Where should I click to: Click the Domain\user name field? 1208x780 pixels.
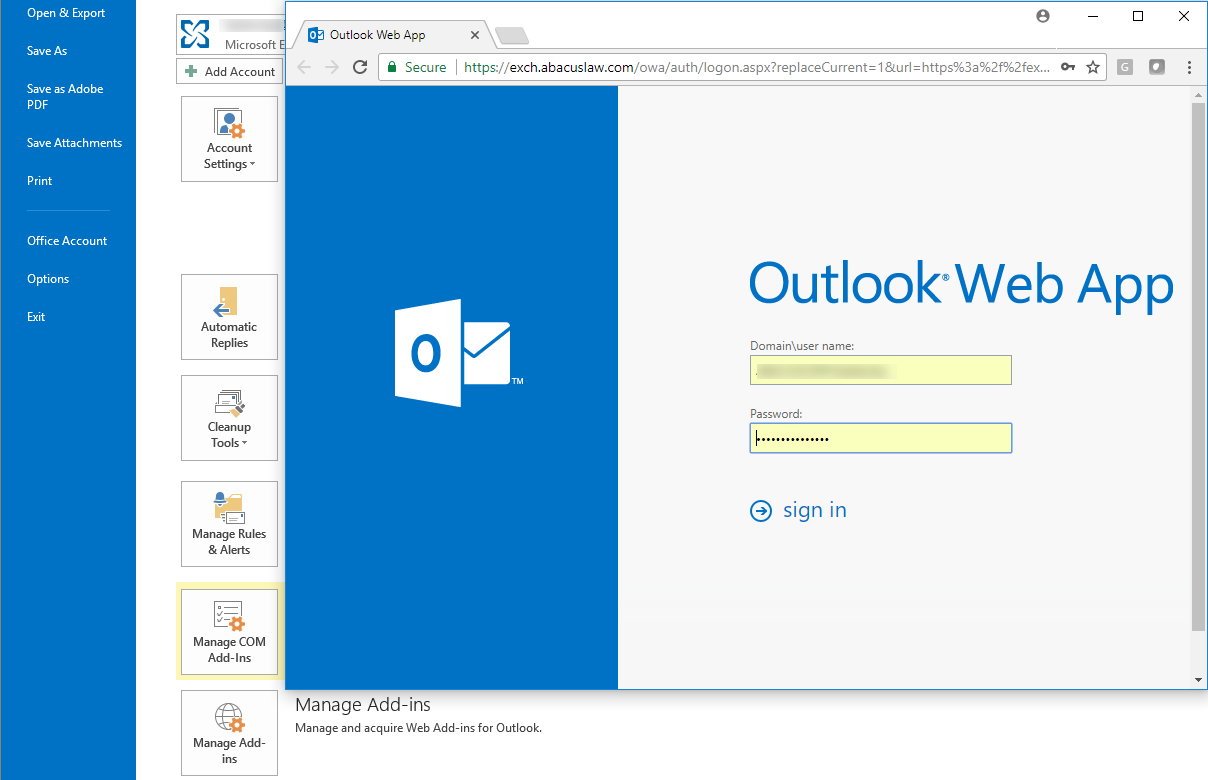pos(881,370)
